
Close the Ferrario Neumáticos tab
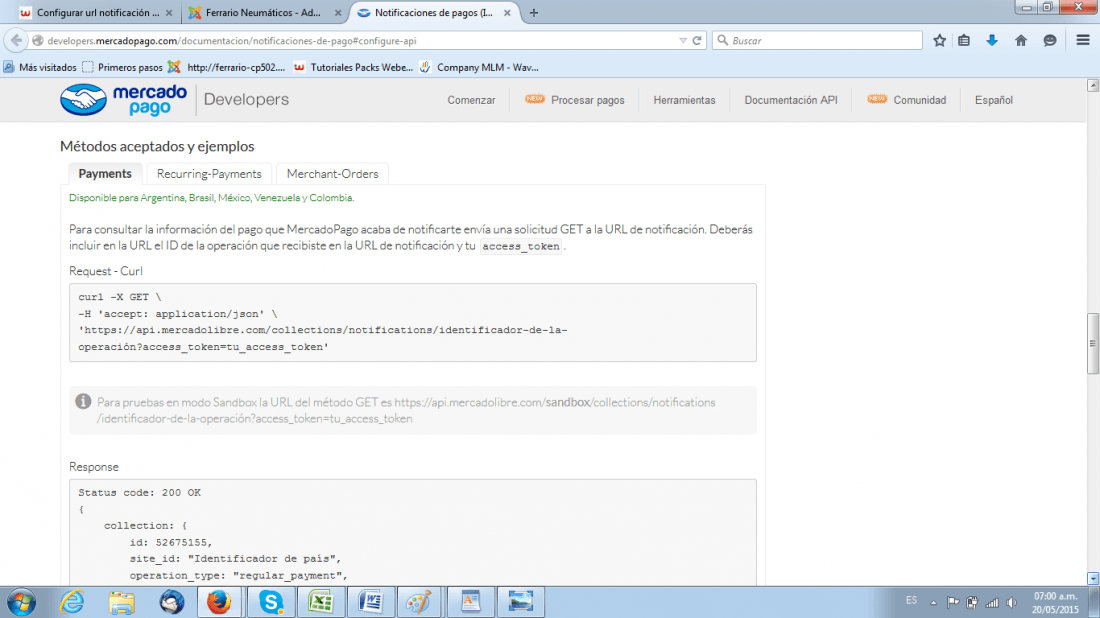tap(338, 13)
